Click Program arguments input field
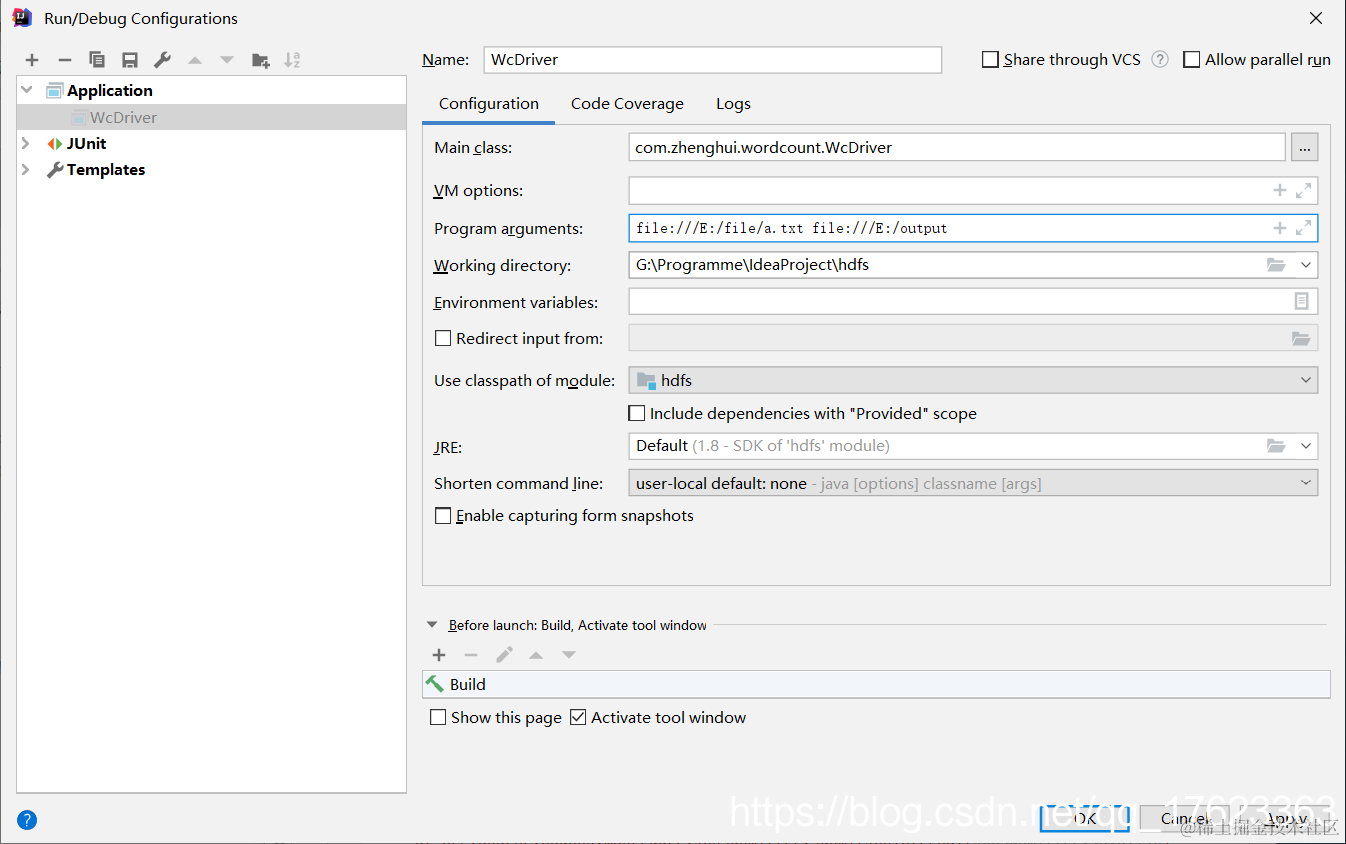This screenshot has height=844, width=1346. point(973,228)
